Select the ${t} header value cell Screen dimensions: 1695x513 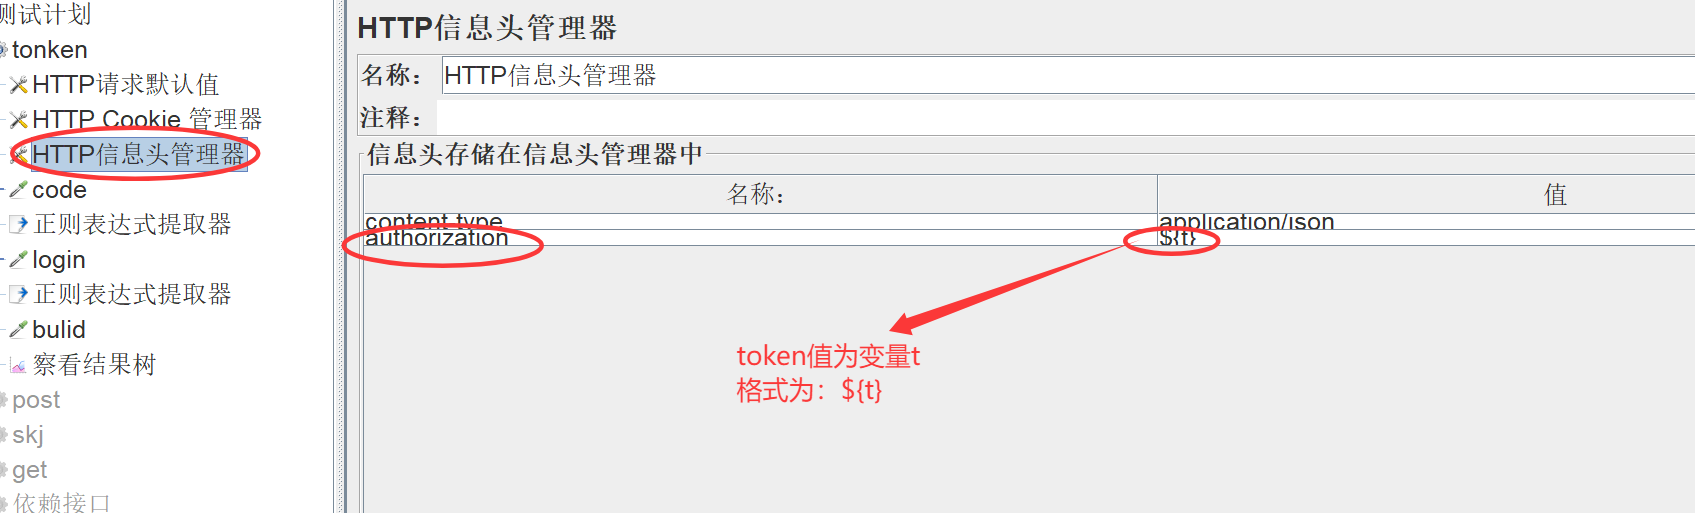pos(1426,238)
